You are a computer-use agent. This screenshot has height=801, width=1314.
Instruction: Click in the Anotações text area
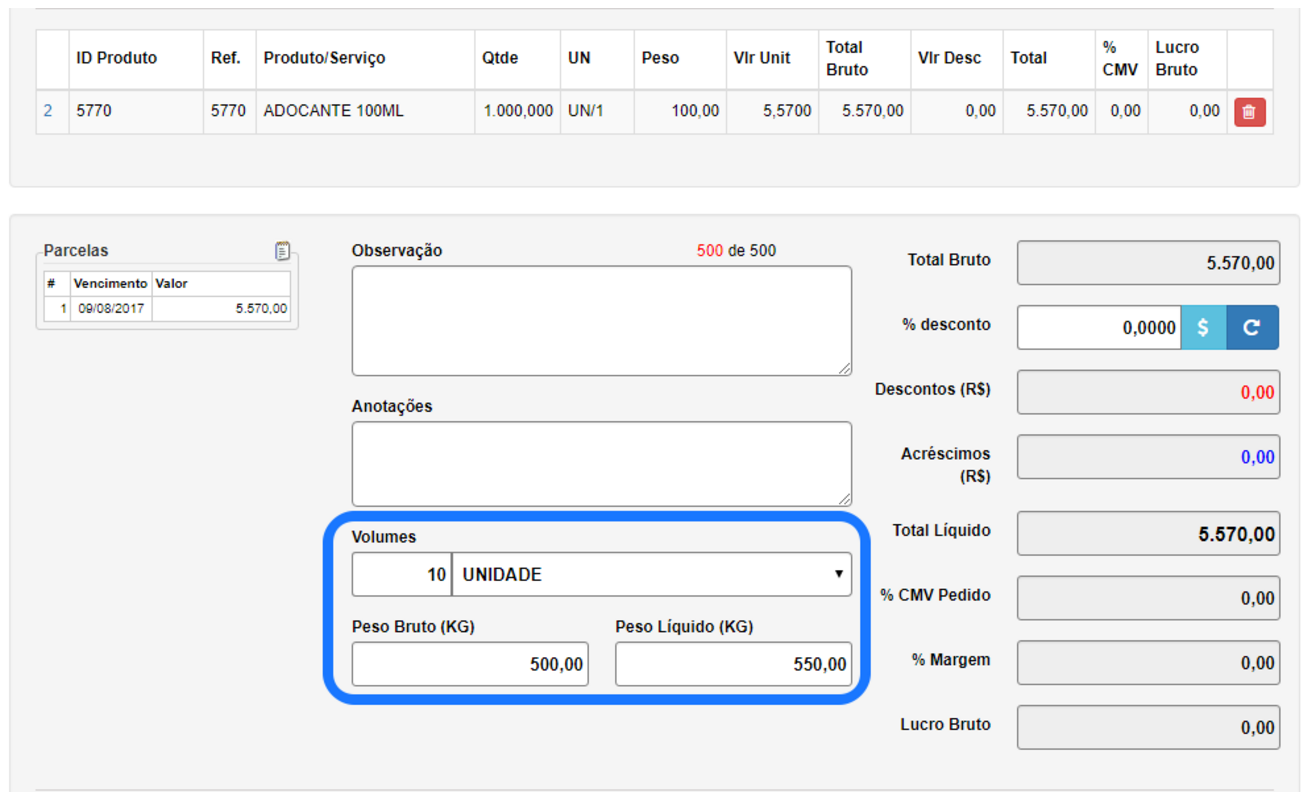click(x=601, y=463)
